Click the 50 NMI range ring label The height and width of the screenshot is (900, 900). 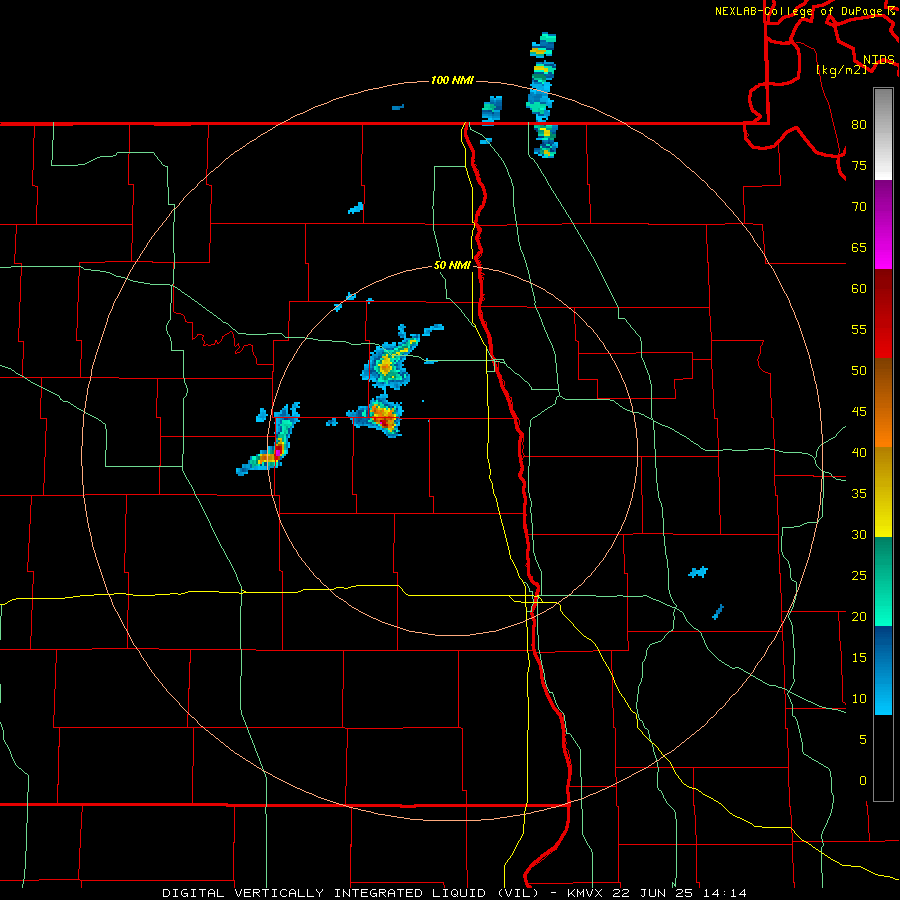(x=452, y=265)
